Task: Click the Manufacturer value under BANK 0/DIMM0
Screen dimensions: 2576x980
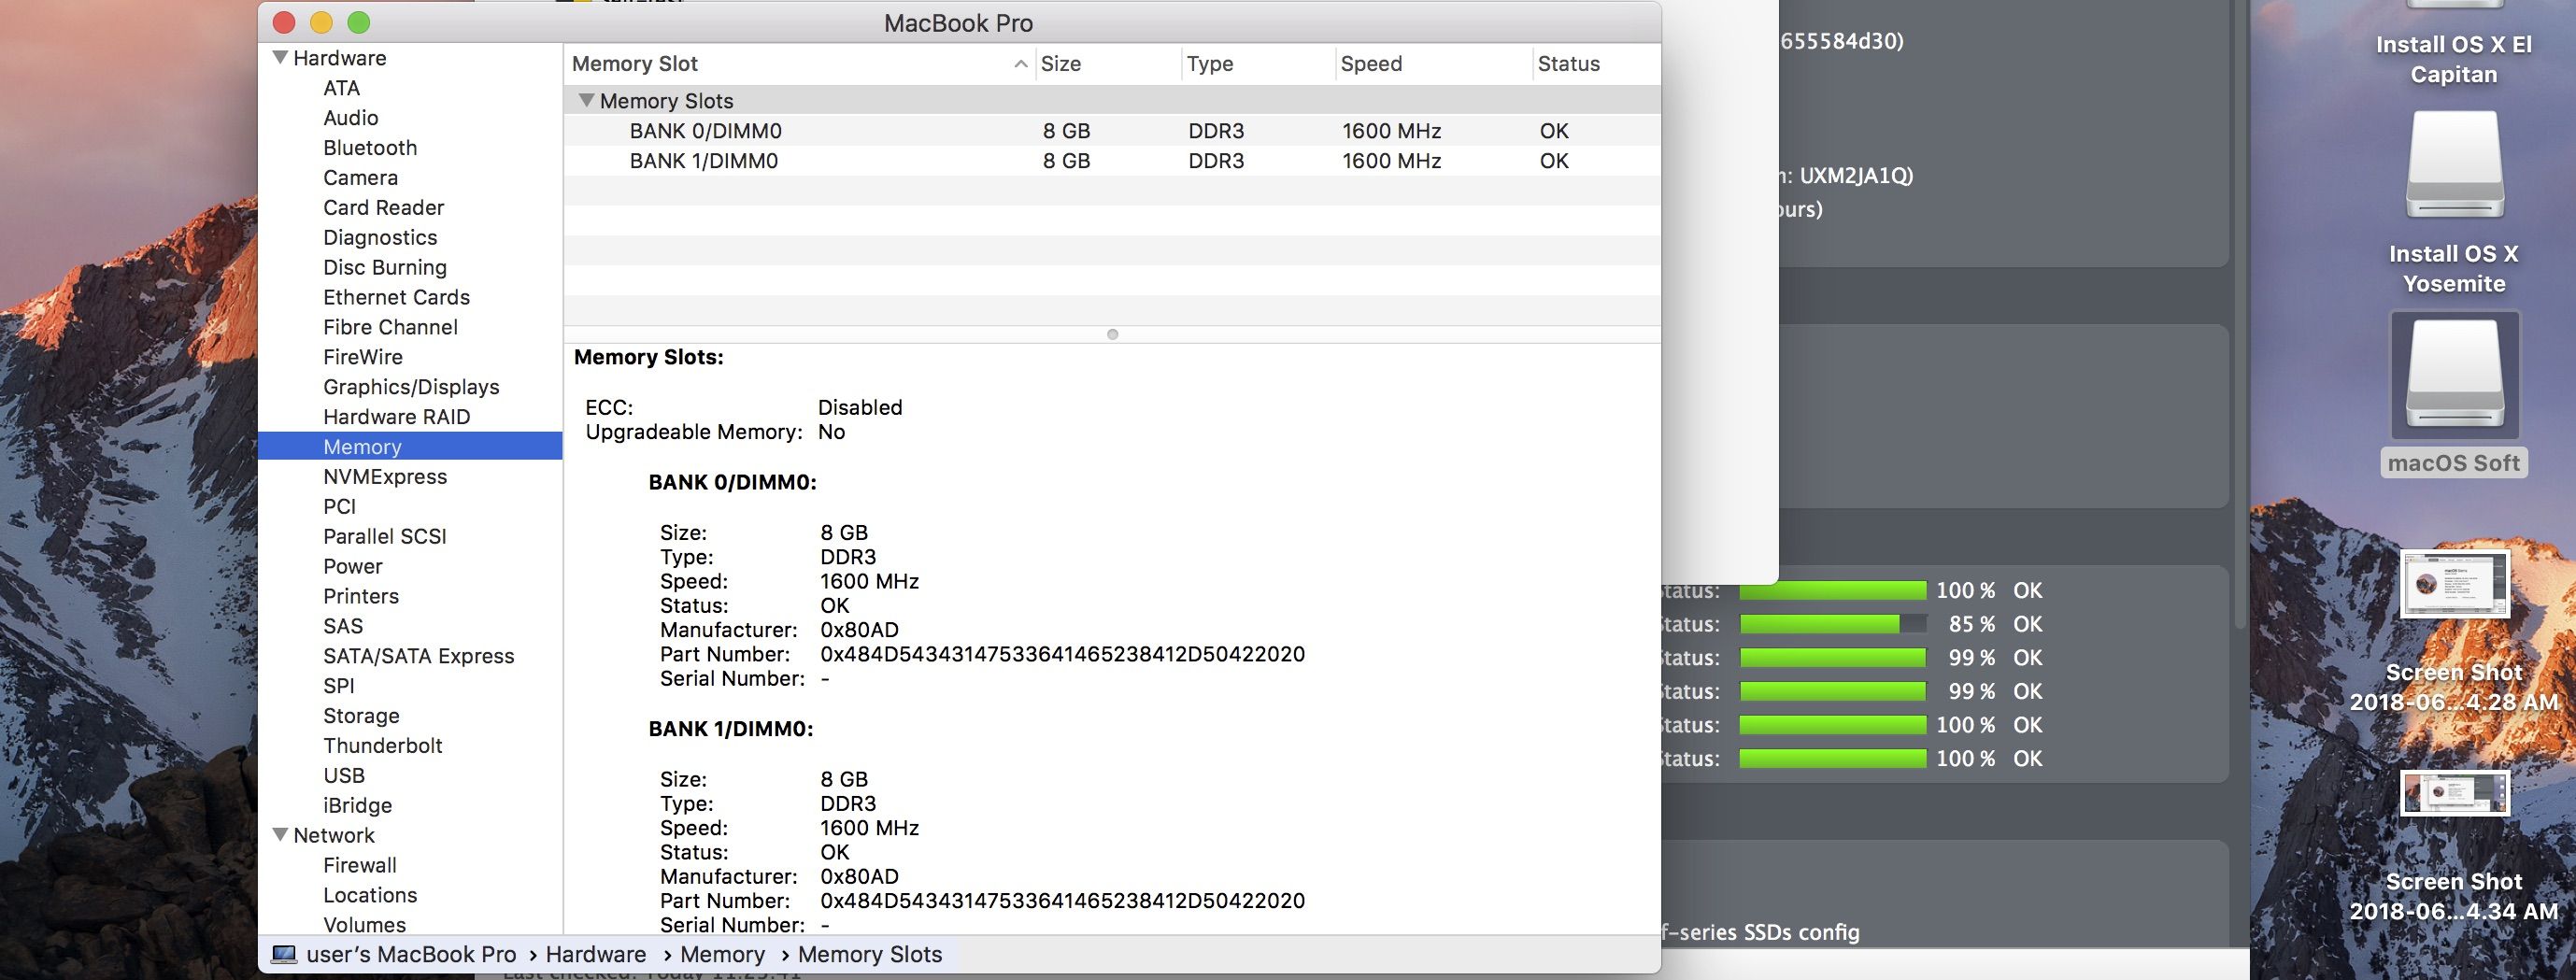Action: click(859, 630)
